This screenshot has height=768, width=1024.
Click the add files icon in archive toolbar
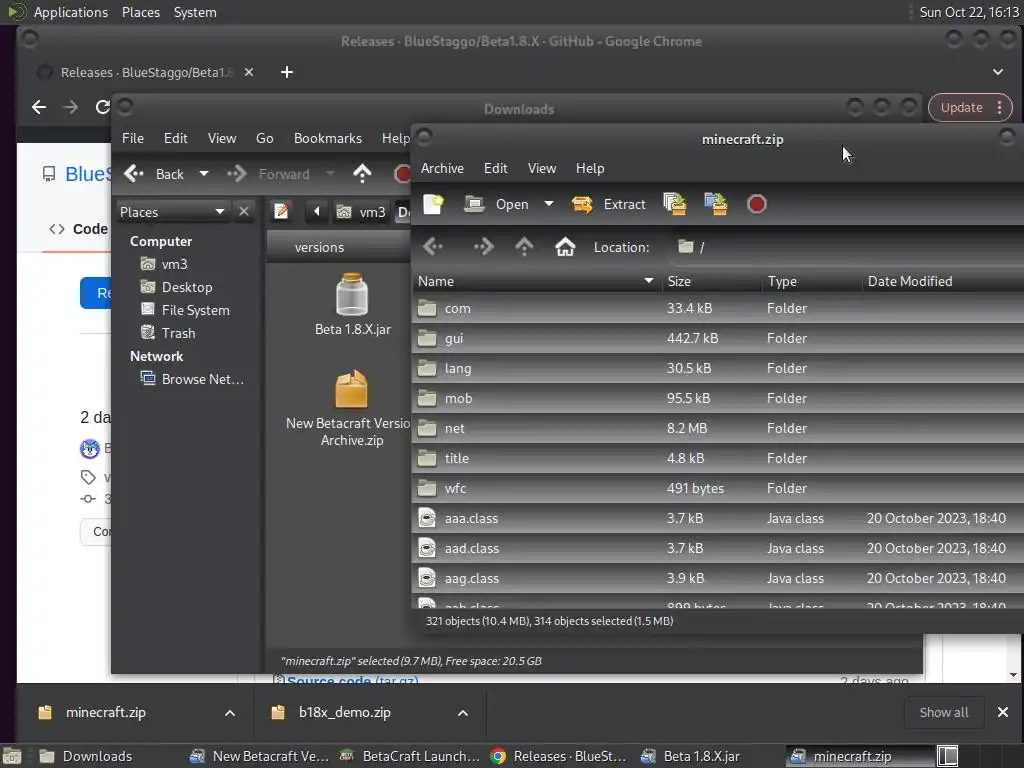[675, 204]
